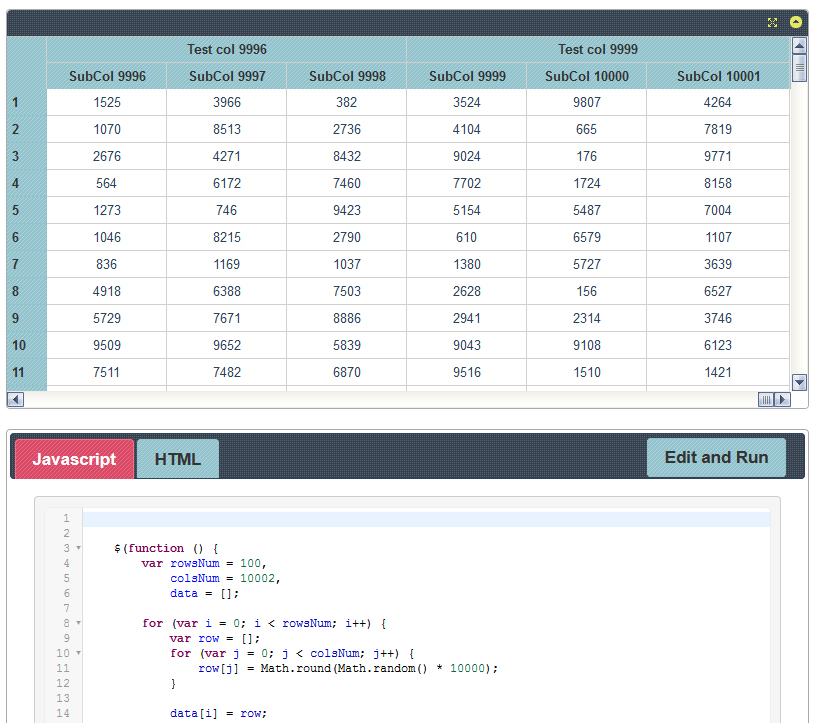The height and width of the screenshot is (723, 815).
Task: Click the cell containing 156
Action: (x=586, y=292)
